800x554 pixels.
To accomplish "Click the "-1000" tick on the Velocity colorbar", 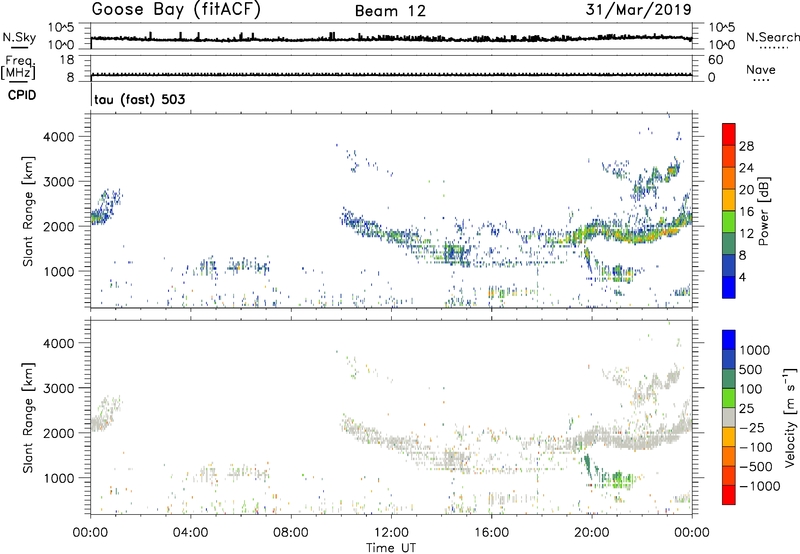I will coord(760,486).
